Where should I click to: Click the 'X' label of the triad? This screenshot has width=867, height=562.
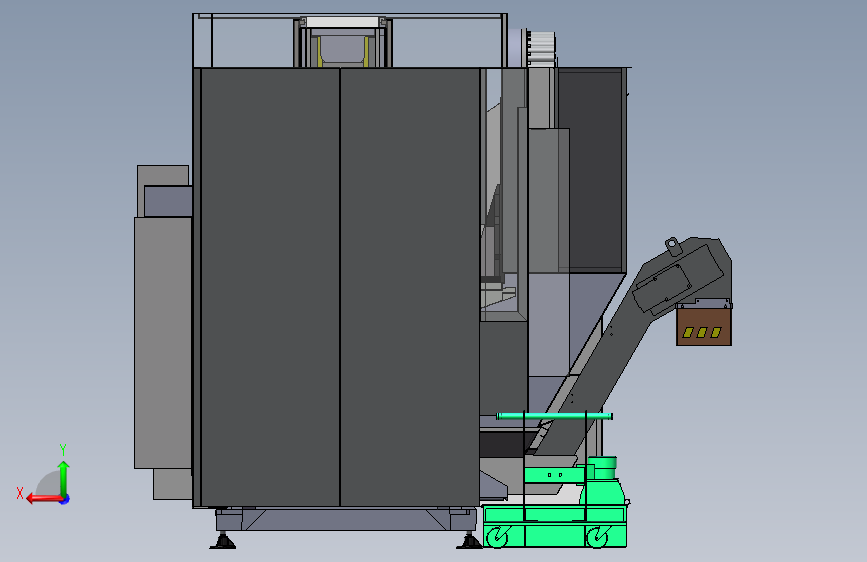pyautogui.click(x=20, y=493)
